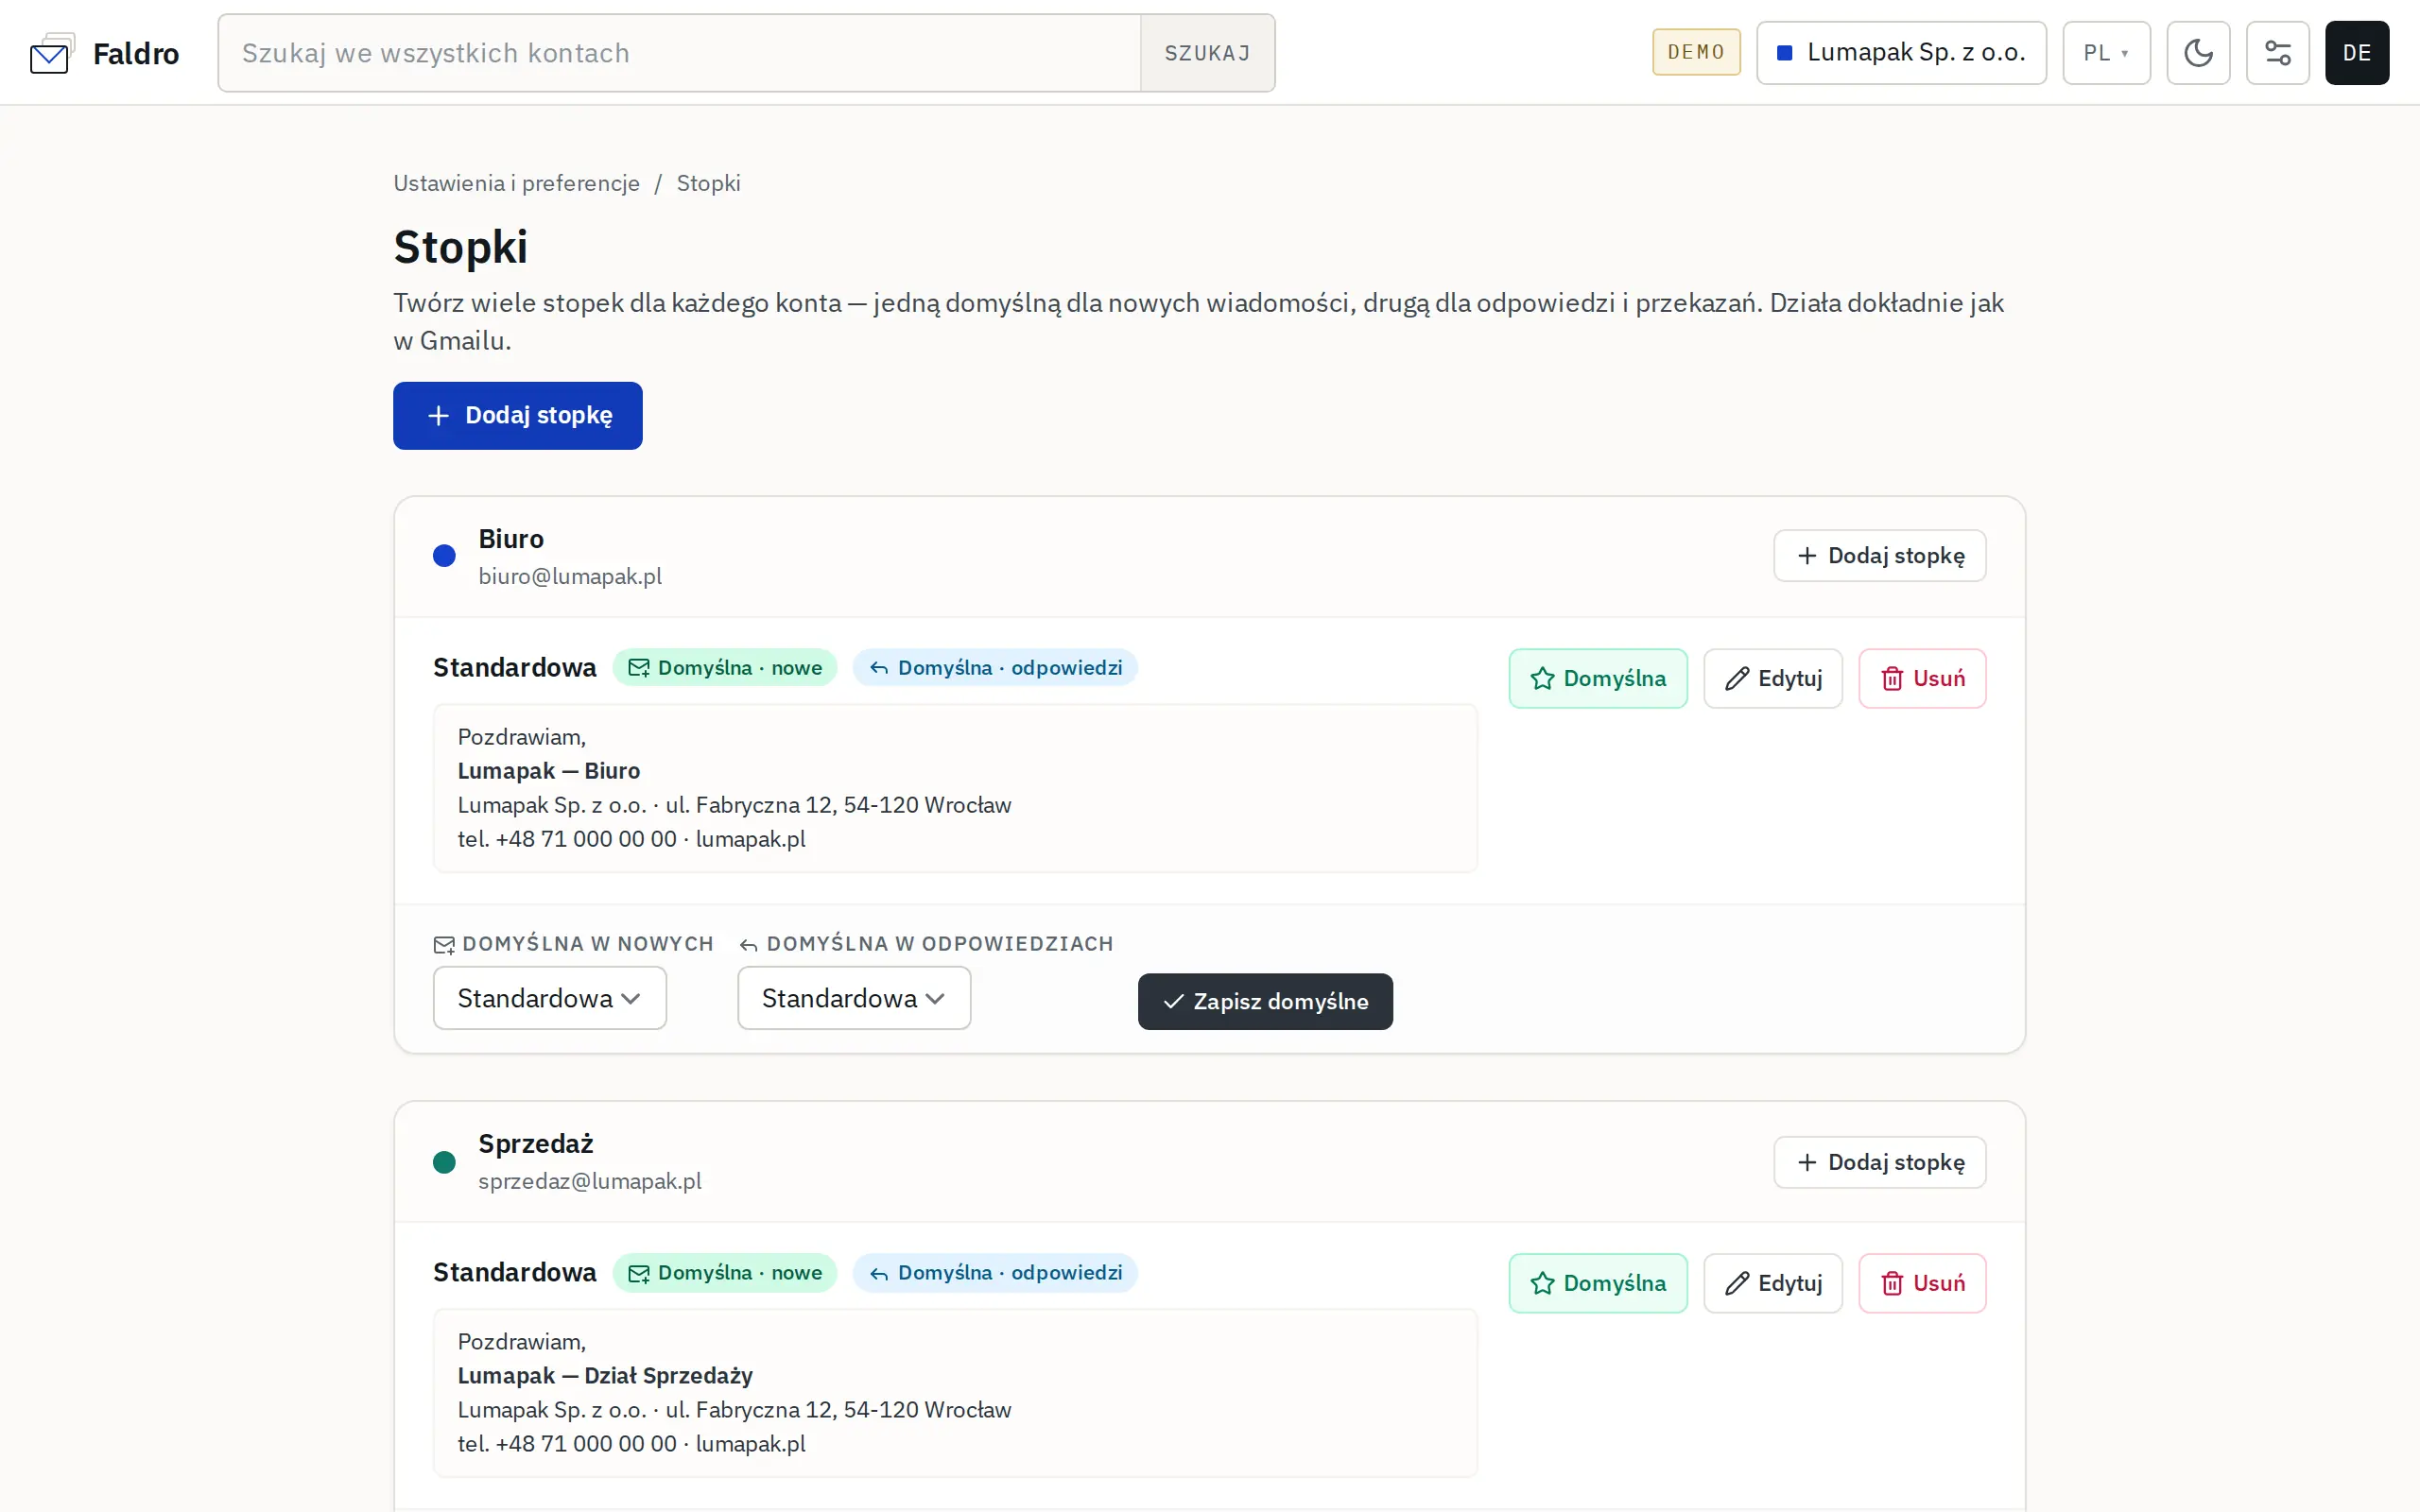The height and width of the screenshot is (1512, 2420).
Task: Click the blue color dot next to Biuro
Action: pos(444,556)
